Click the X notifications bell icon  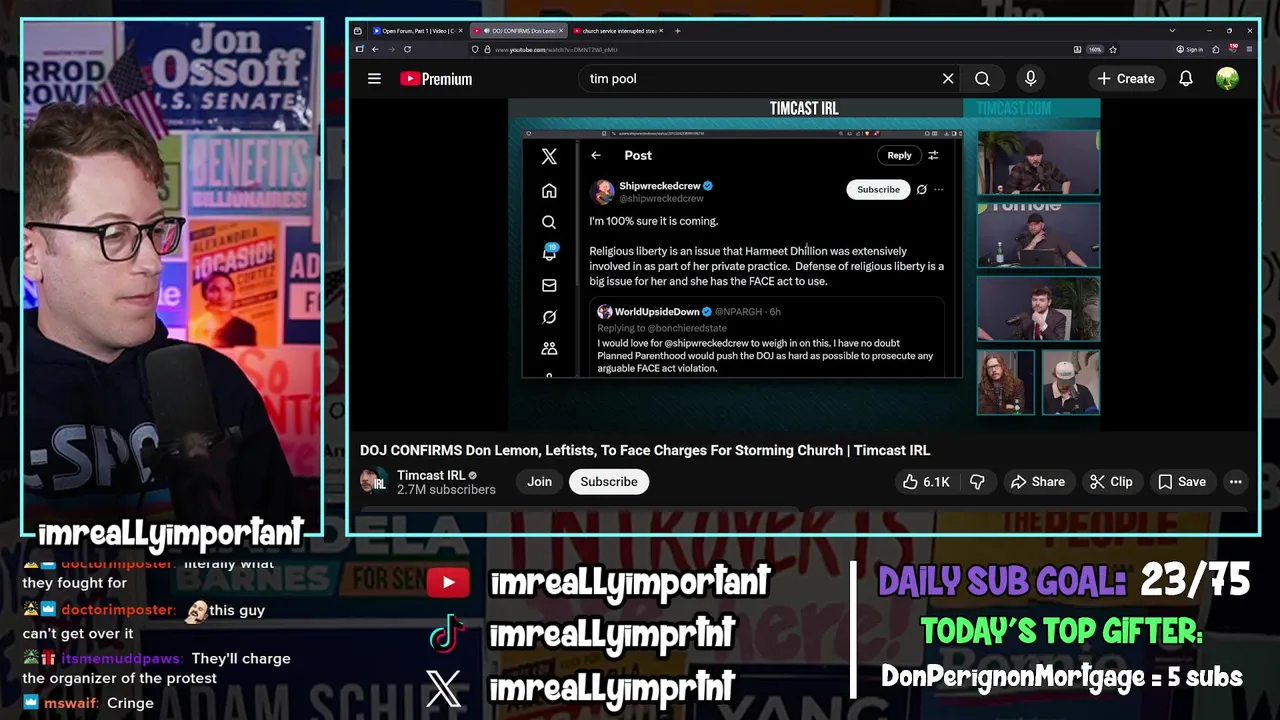(549, 253)
